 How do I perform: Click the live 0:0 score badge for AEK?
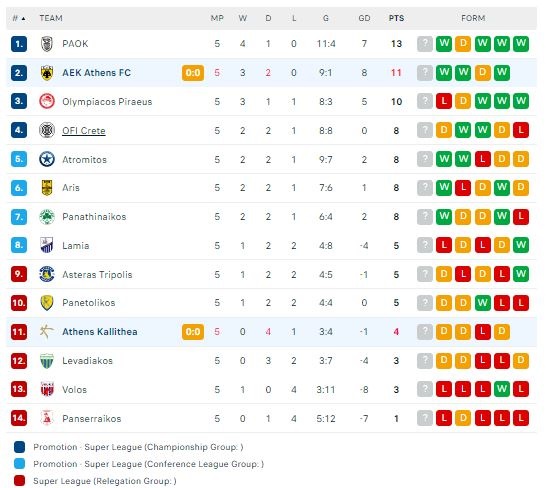coord(193,73)
